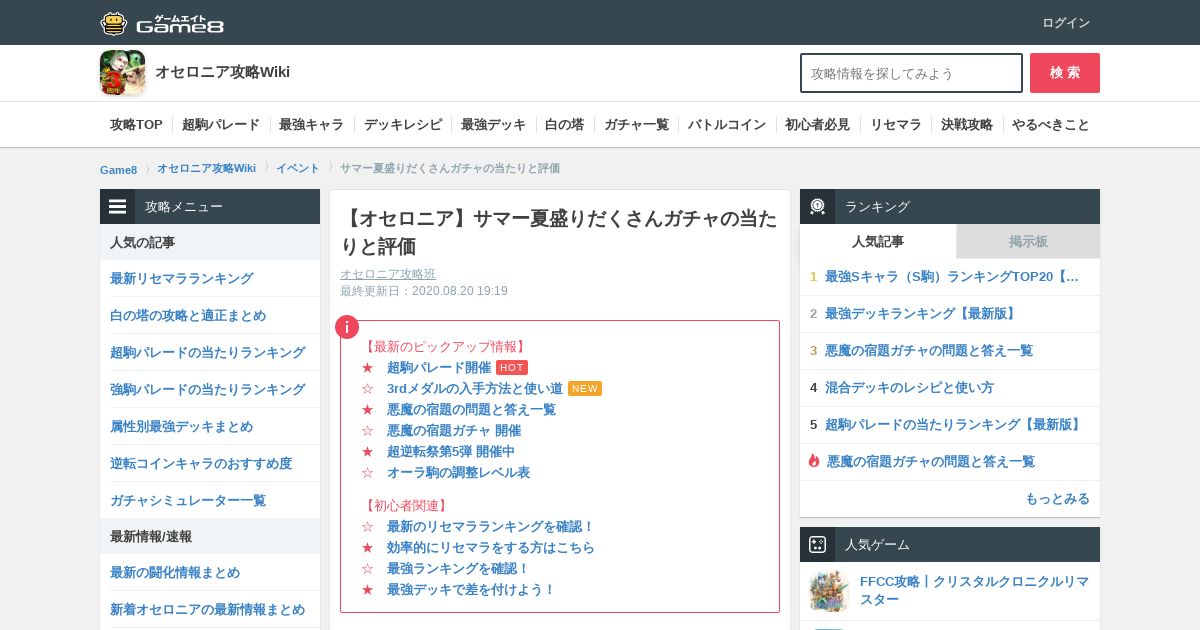The image size is (1200, 630).
Task: Click イベント breadcrumb link
Action: (298, 168)
